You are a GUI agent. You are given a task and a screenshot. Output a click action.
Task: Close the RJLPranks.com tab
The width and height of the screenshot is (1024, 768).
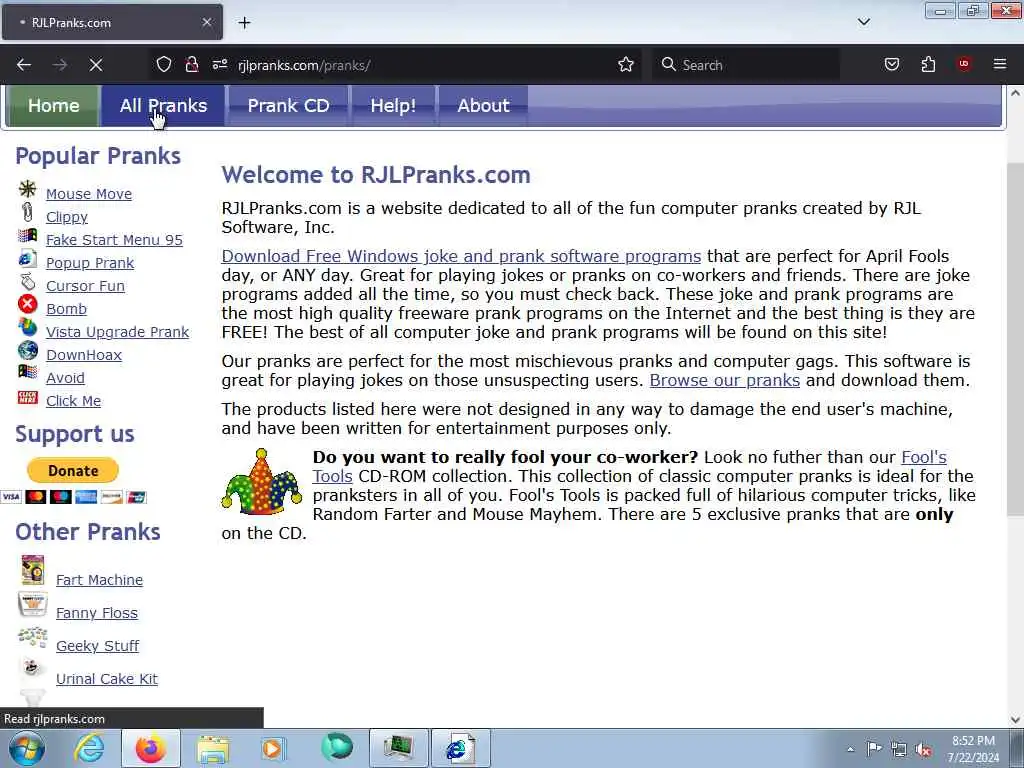pos(207,22)
